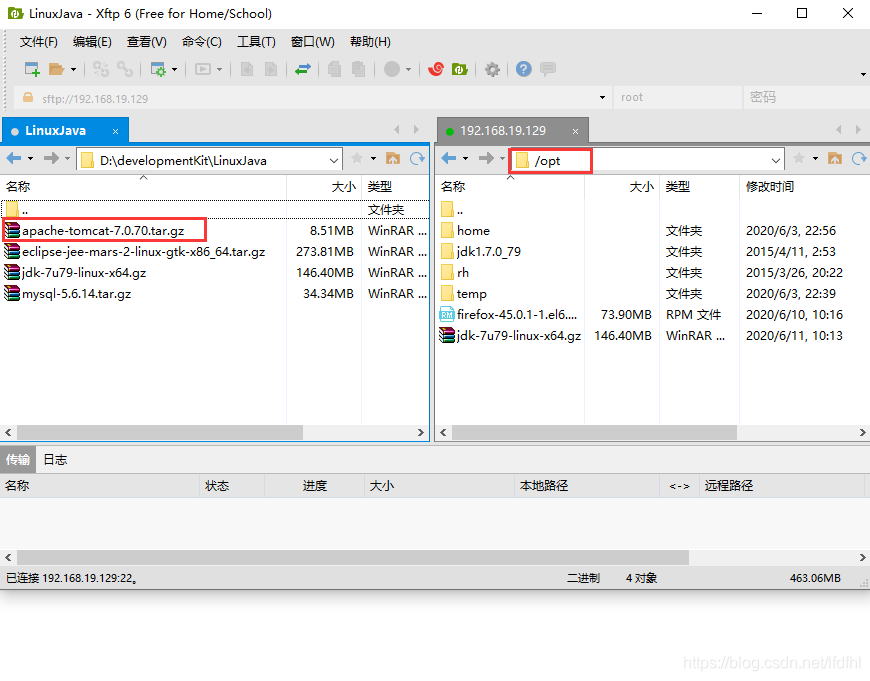Click the transfer list horizontal scrollbar
Screen dimensions: 870x681
click(x=353, y=557)
